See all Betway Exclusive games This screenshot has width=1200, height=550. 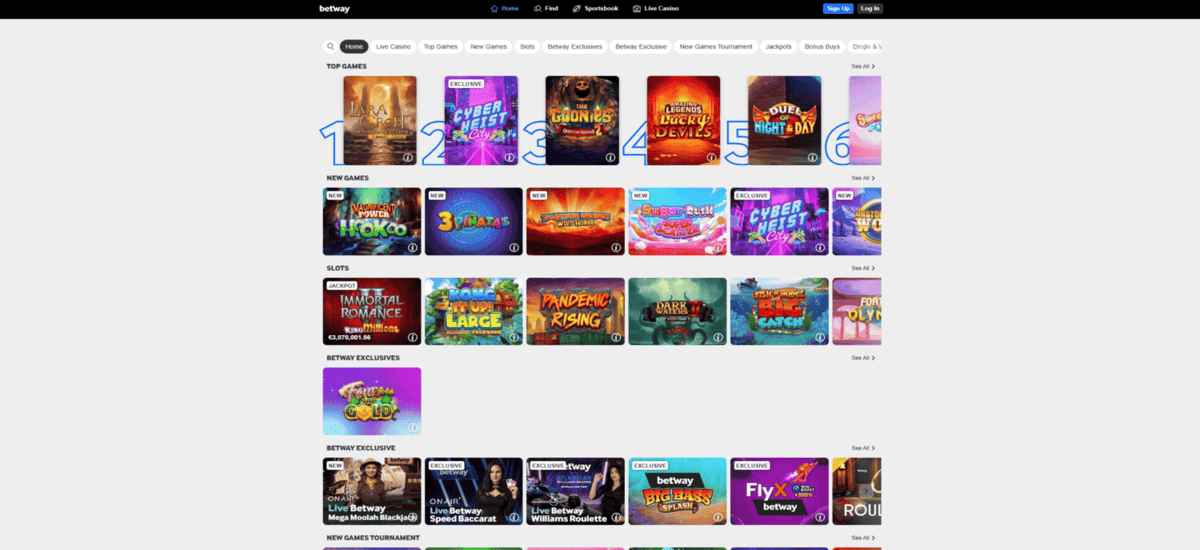point(863,448)
